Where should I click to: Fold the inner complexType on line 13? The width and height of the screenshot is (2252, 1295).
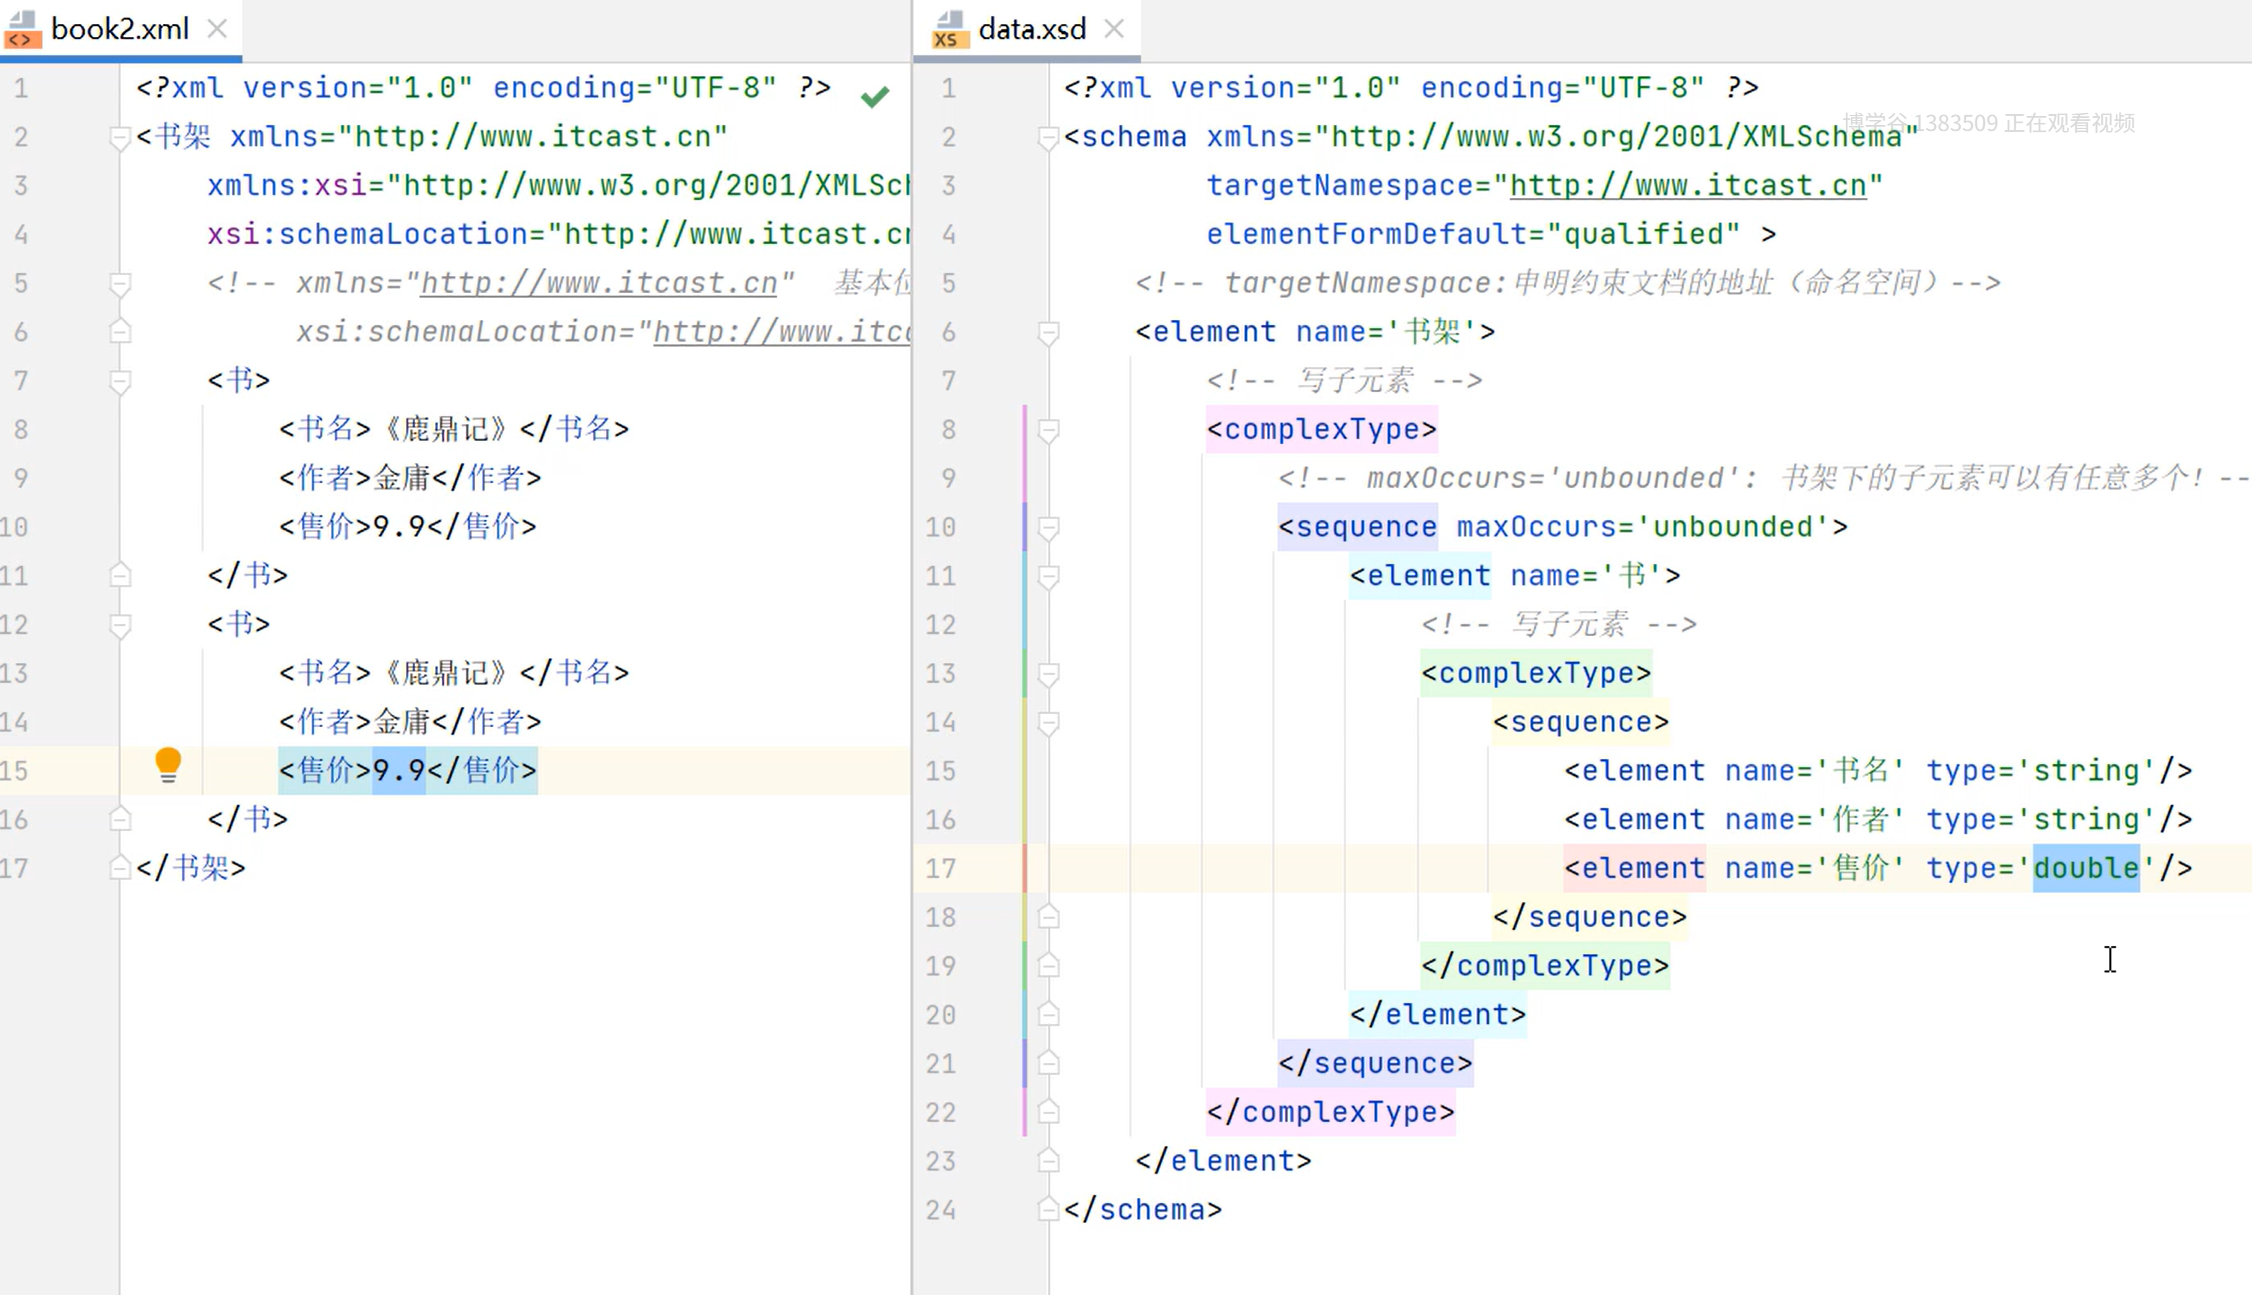point(1048,674)
